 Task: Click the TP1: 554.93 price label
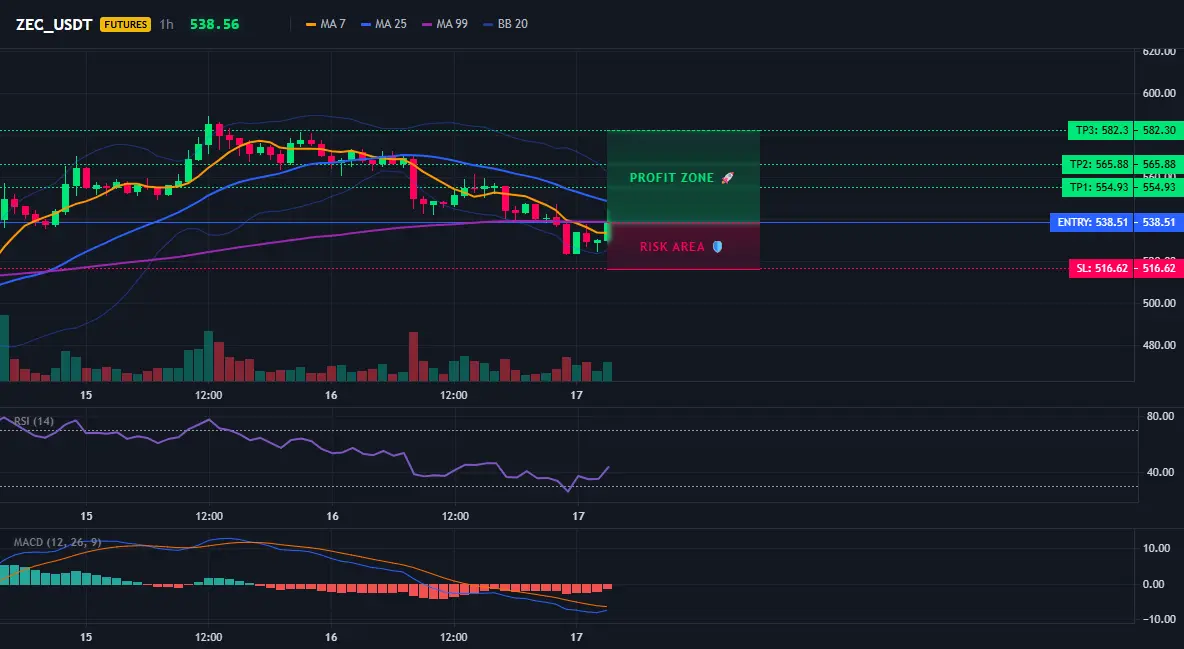(1097, 187)
